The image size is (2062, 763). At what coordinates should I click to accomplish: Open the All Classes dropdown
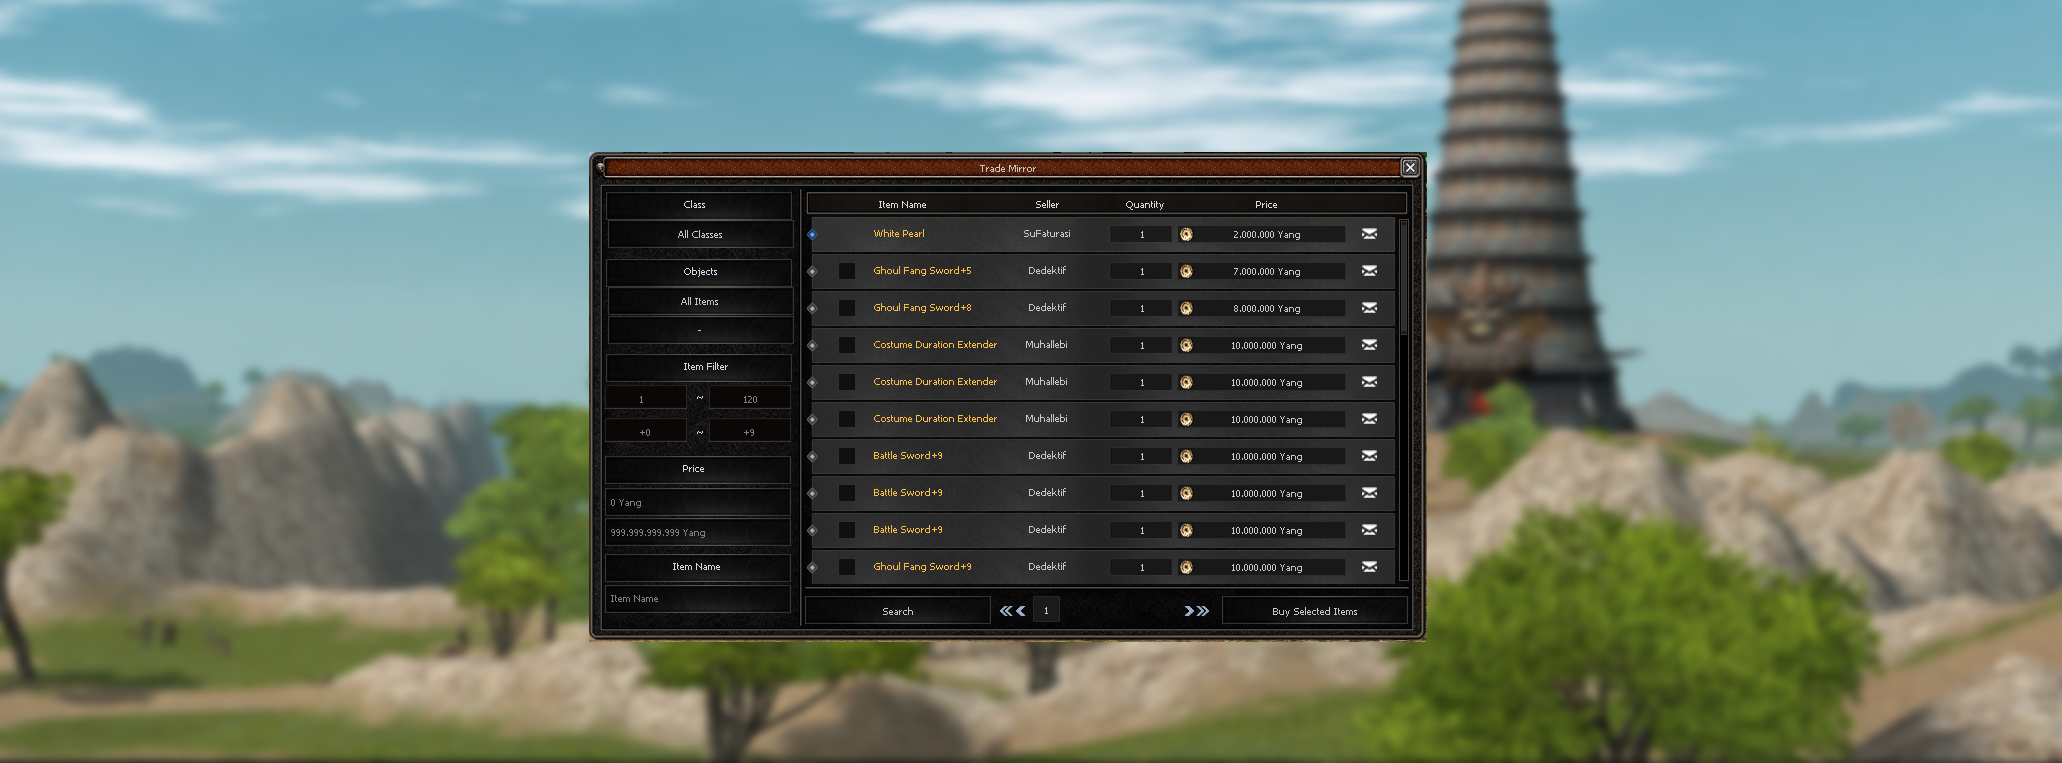699,234
